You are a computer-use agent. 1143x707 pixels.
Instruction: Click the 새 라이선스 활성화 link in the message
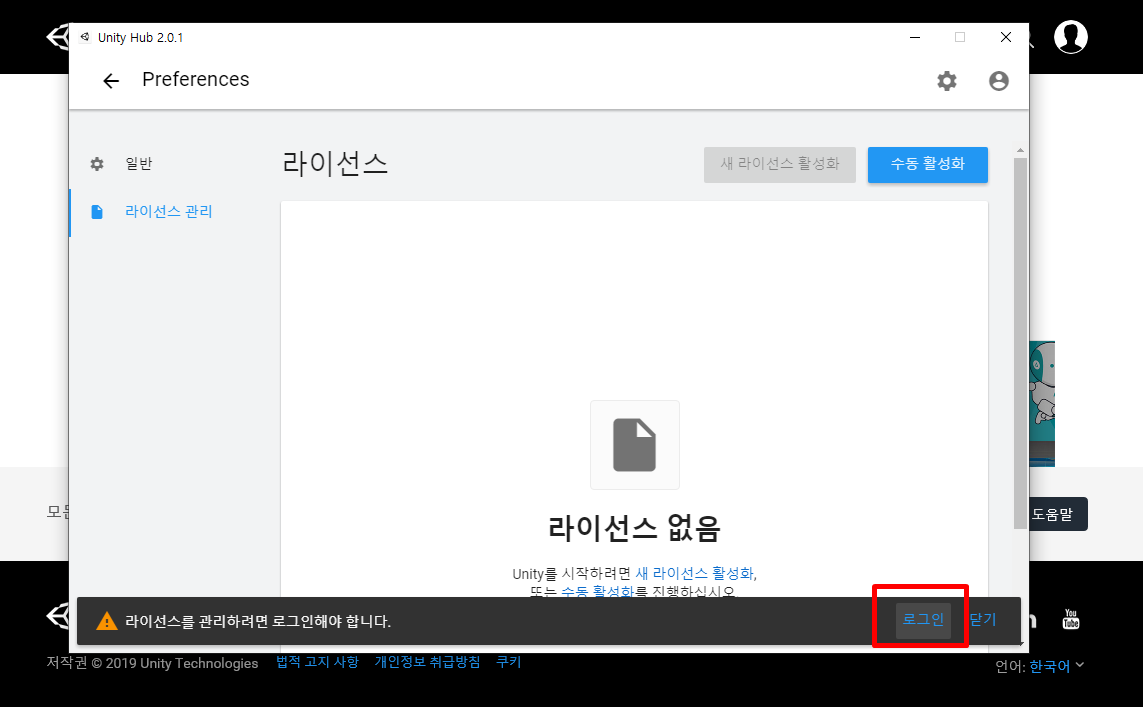(694, 574)
